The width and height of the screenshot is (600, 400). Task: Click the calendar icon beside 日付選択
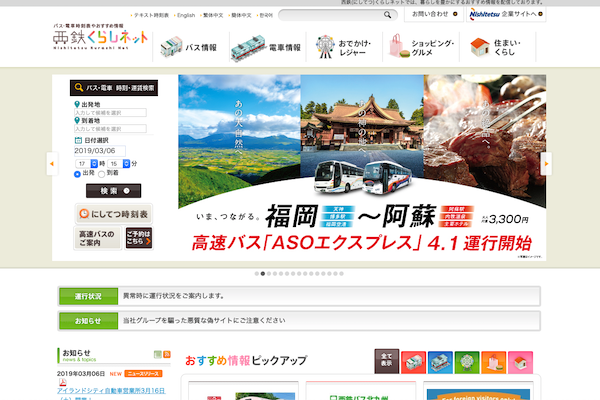78,140
